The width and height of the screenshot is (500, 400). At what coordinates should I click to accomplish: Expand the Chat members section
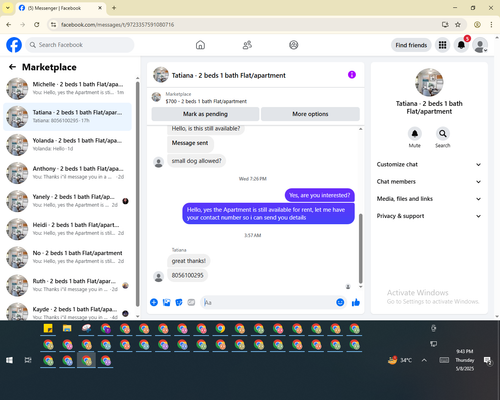pyautogui.click(x=429, y=182)
